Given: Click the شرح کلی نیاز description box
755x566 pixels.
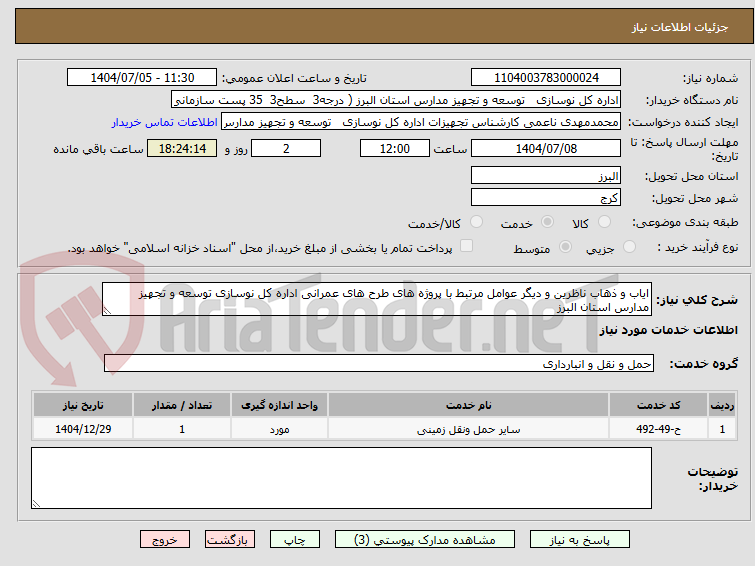Looking at the screenshot, I should (377, 299).
